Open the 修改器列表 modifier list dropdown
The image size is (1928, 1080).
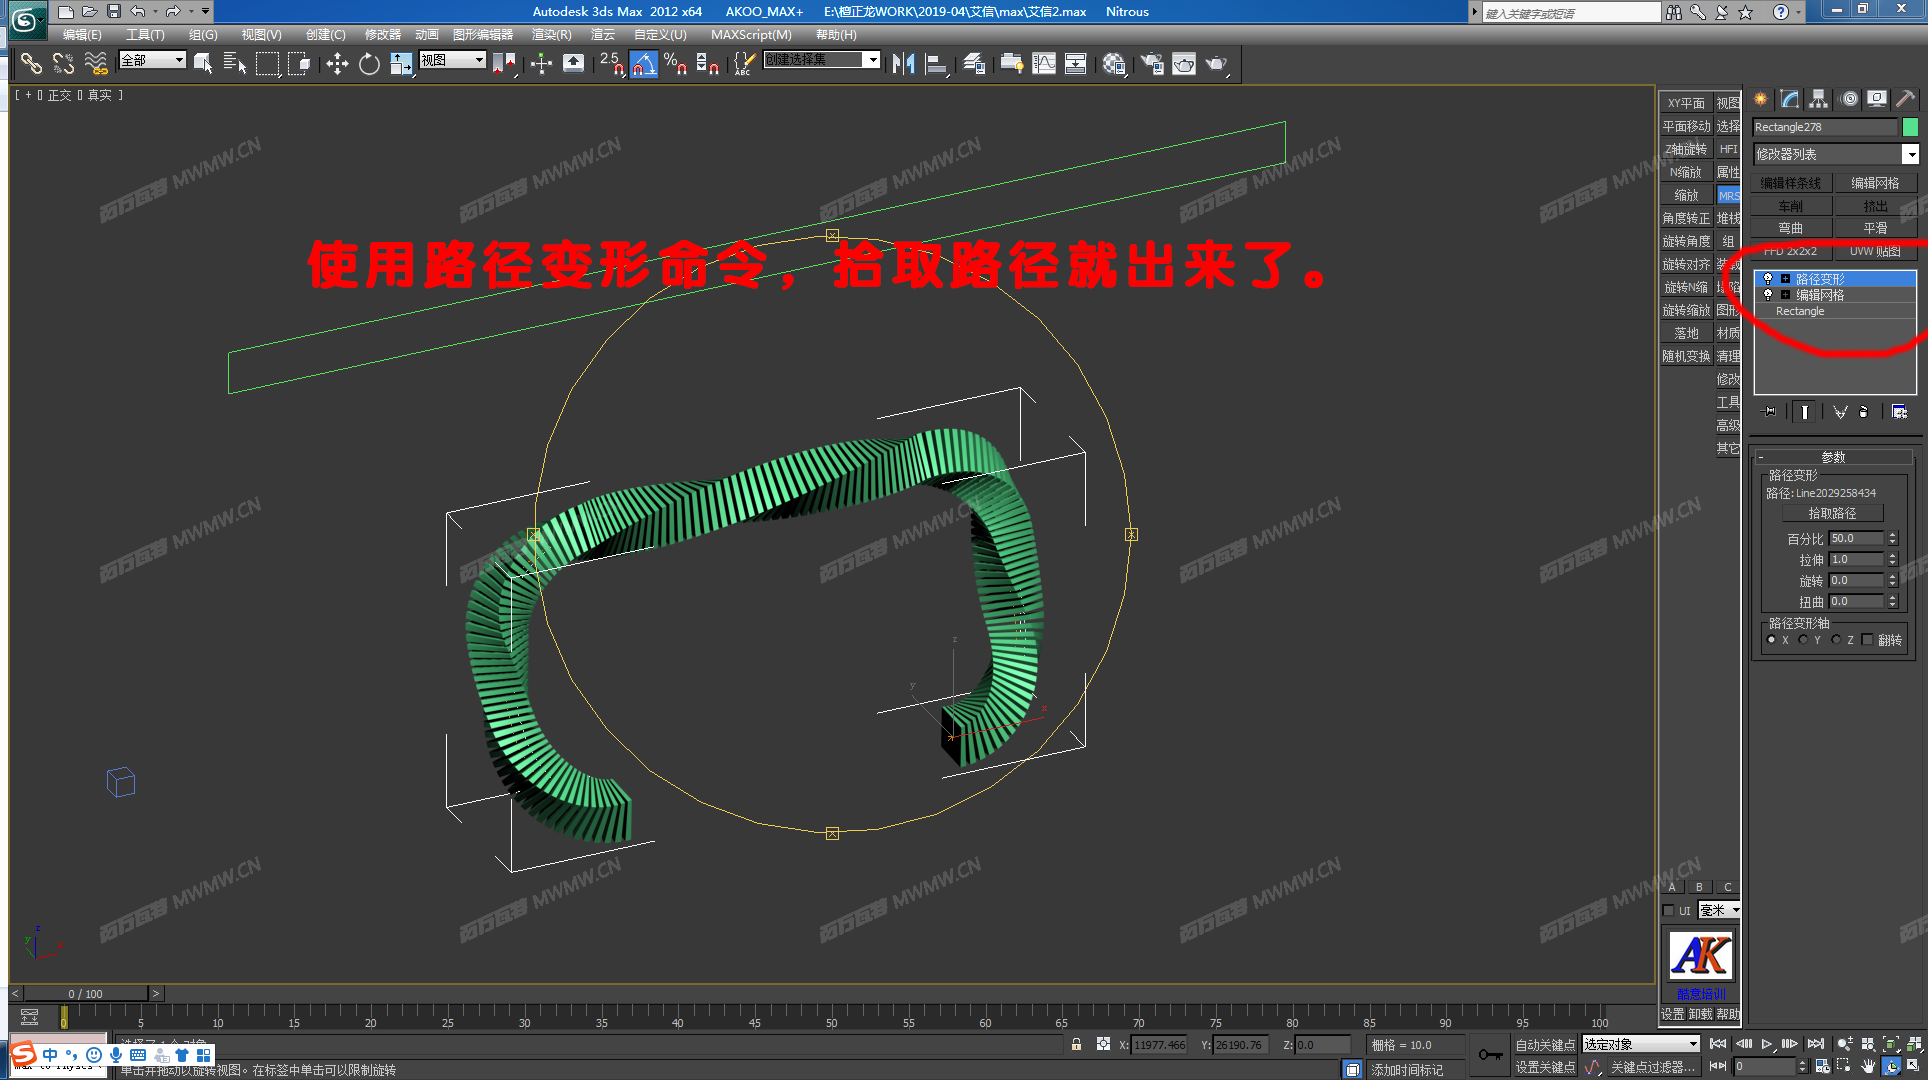(1910, 154)
